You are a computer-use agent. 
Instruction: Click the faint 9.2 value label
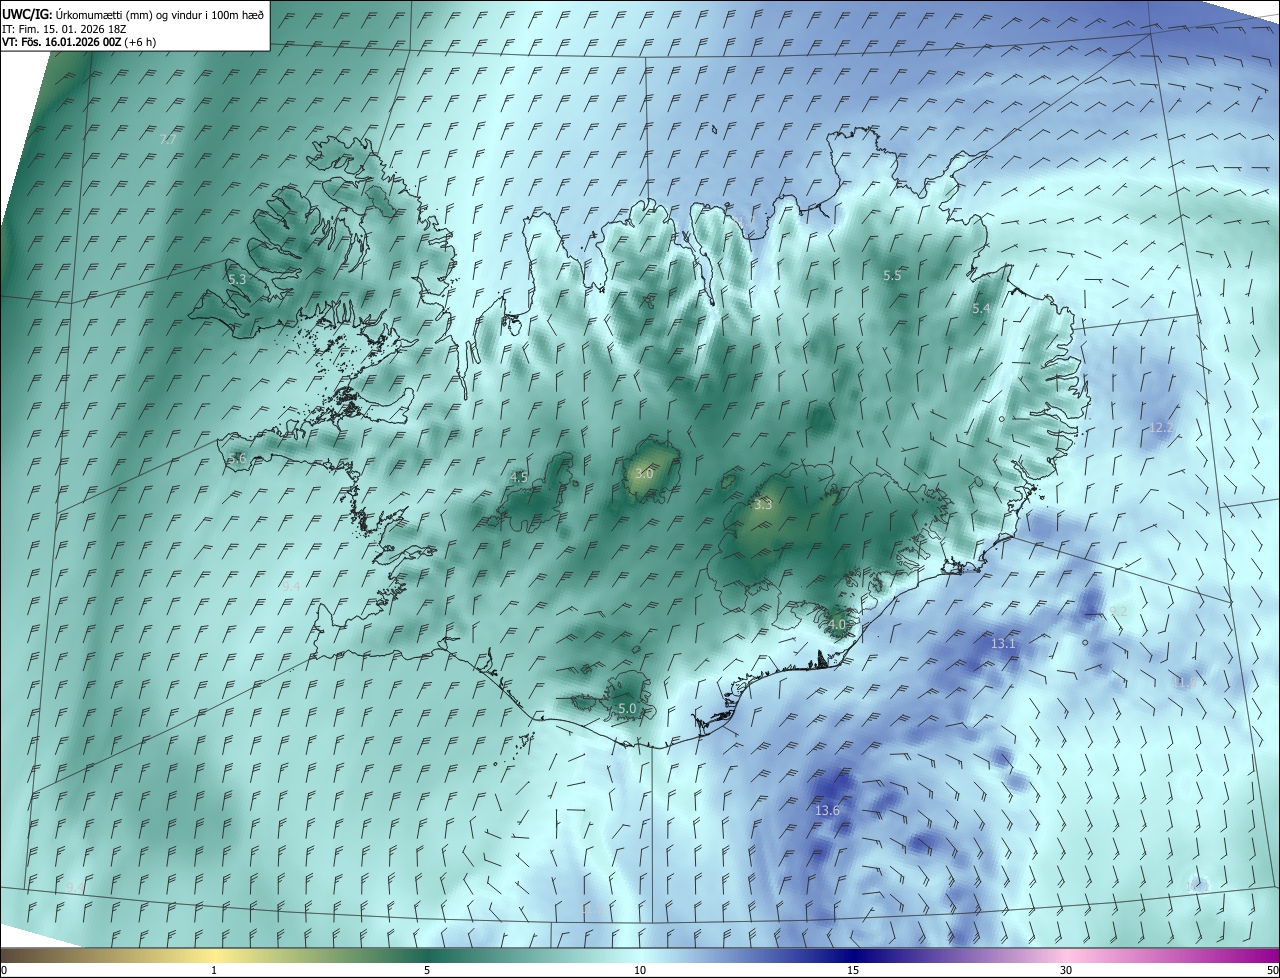pyautogui.click(x=1119, y=611)
